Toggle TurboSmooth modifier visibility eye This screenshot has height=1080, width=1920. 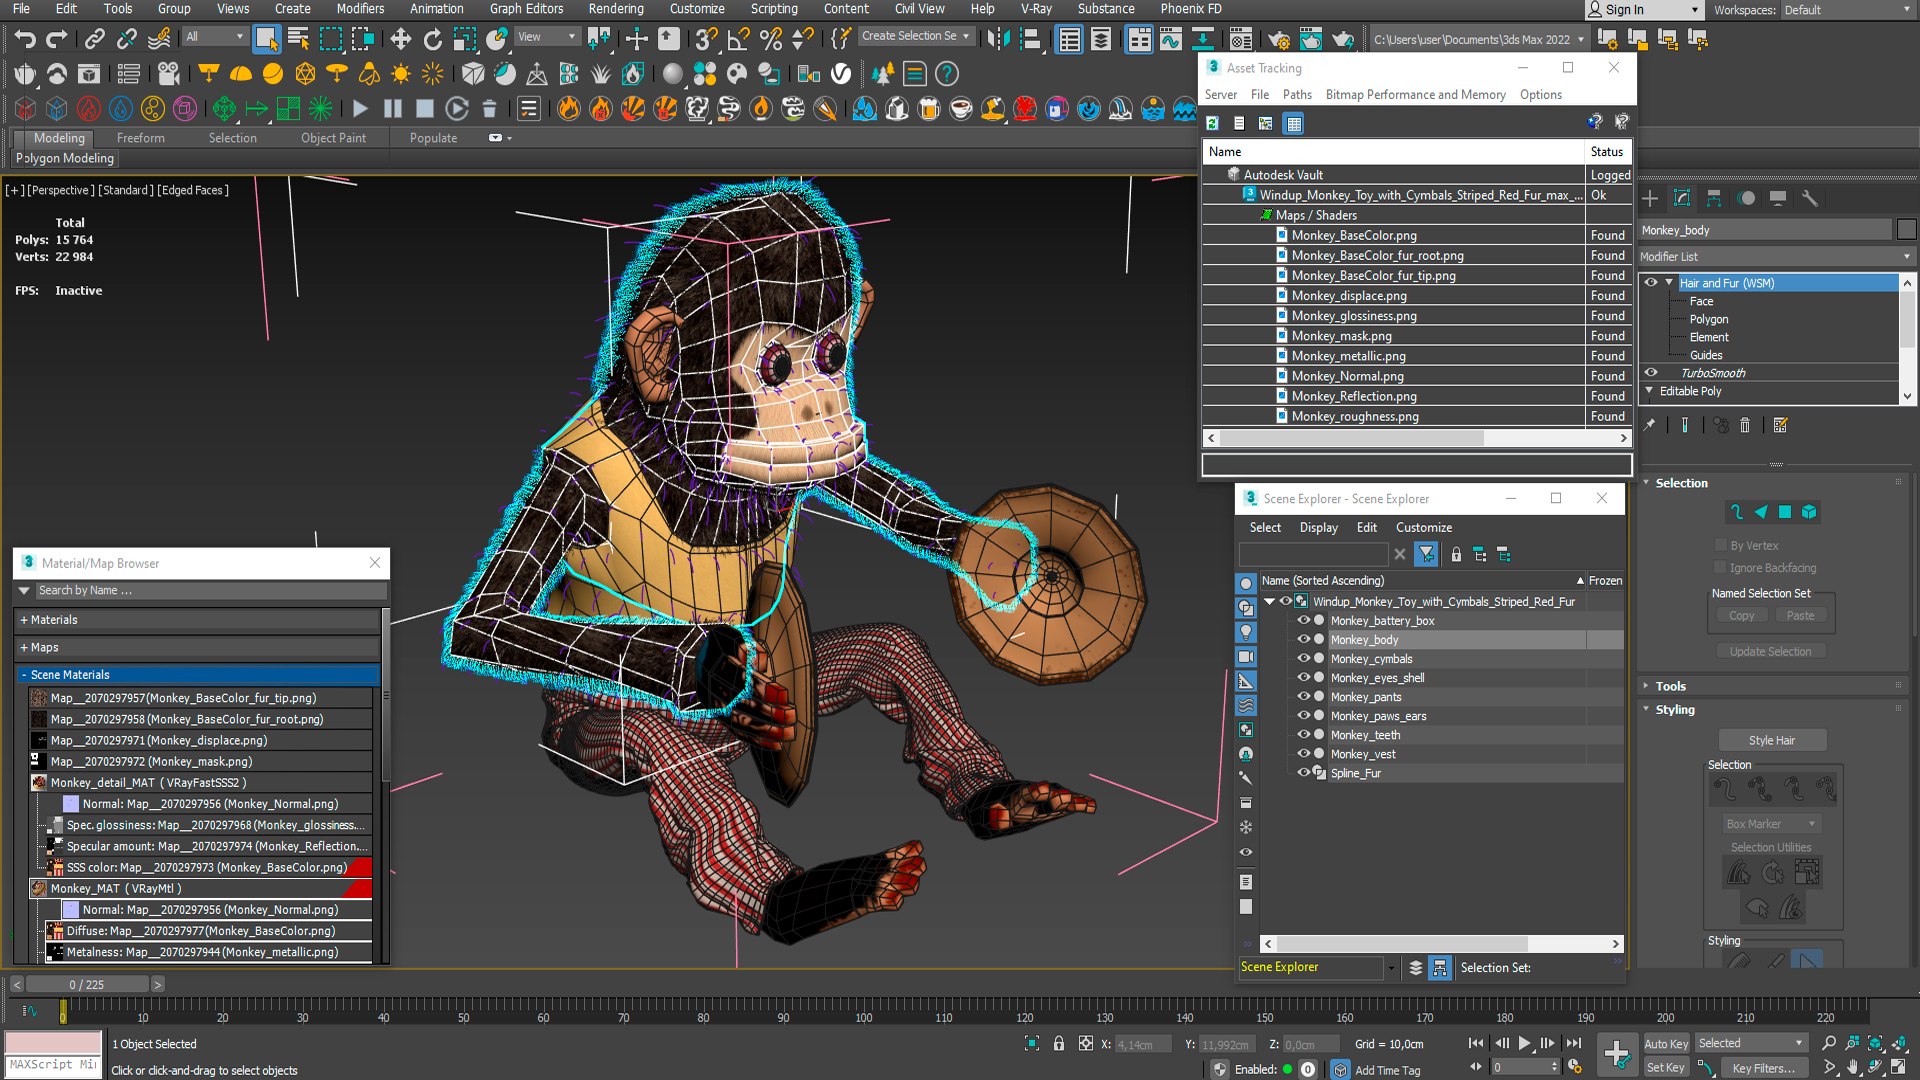coord(1651,372)
